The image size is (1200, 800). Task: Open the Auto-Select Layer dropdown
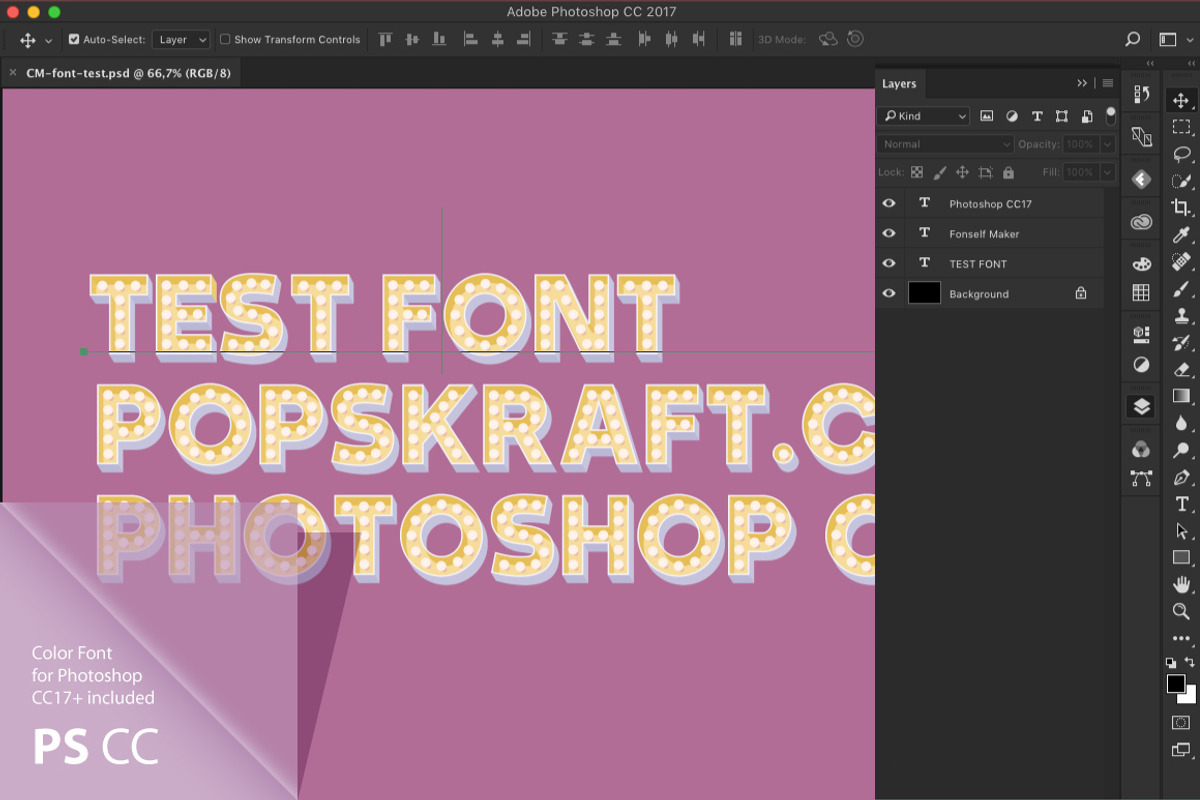(x=181, y=40)
